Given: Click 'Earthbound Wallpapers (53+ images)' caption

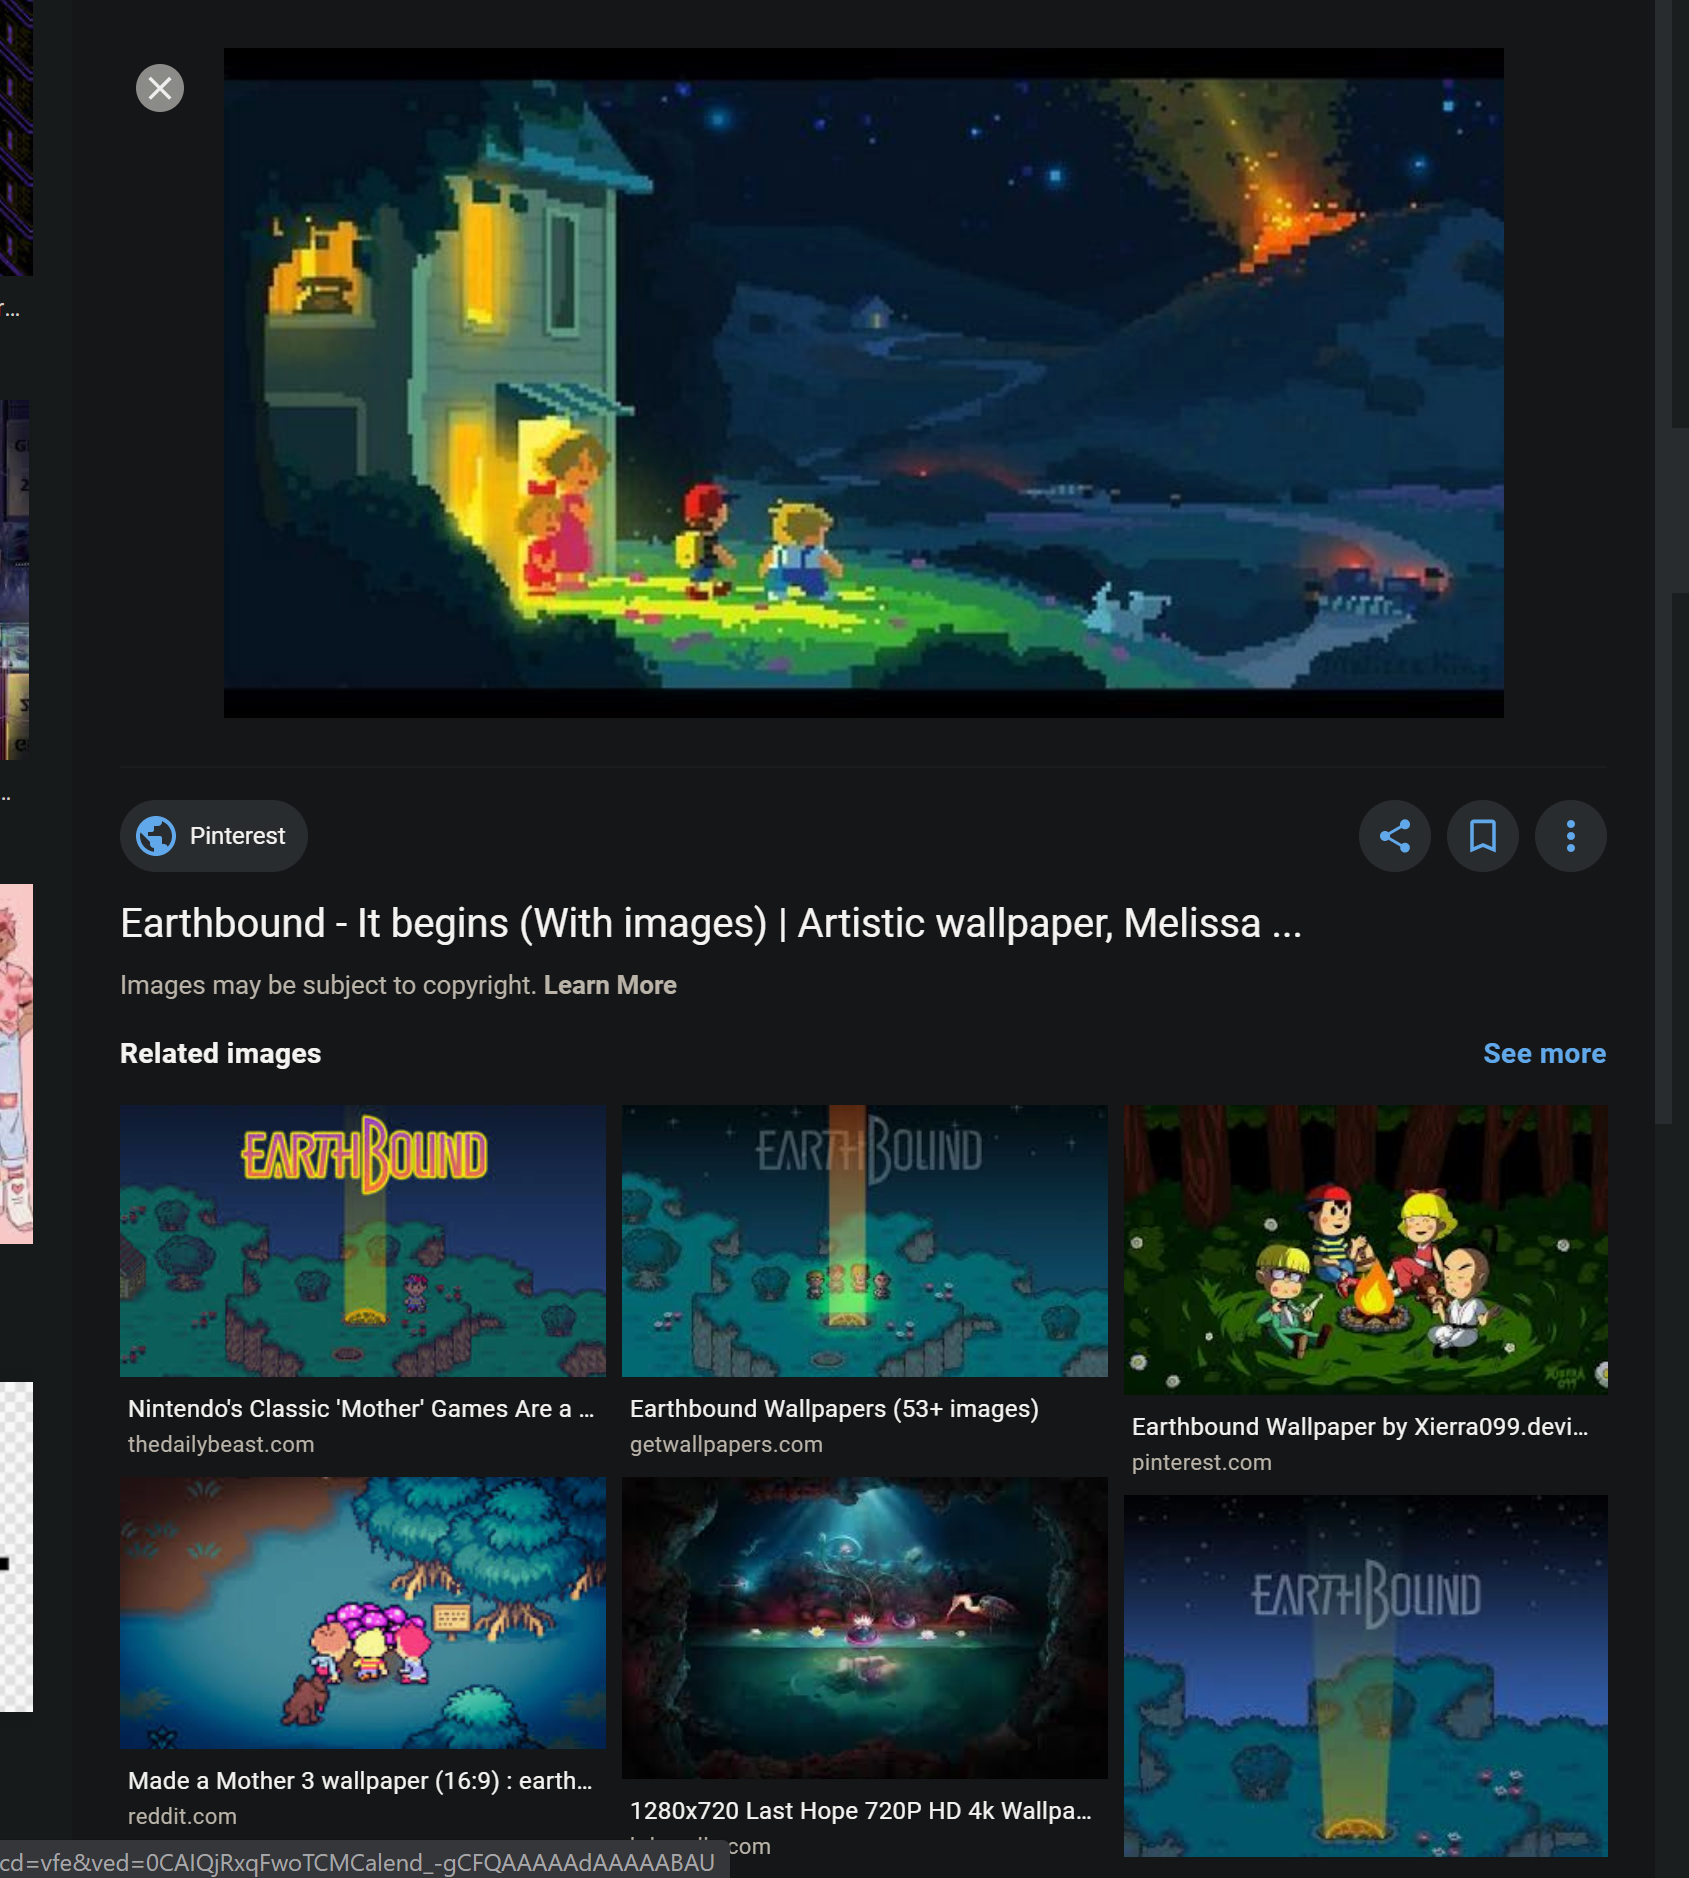Looking at the screenshot, I should pos(834,1408).
